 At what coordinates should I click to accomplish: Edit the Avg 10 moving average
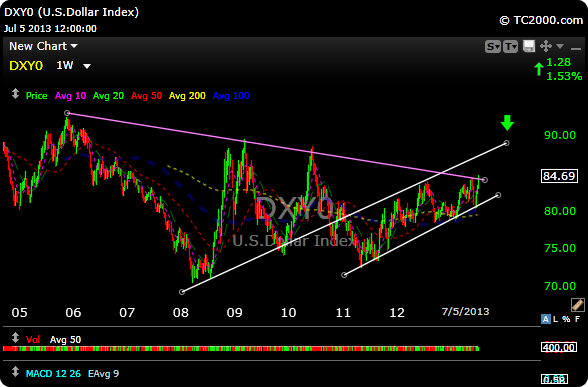tap(70, 96)
